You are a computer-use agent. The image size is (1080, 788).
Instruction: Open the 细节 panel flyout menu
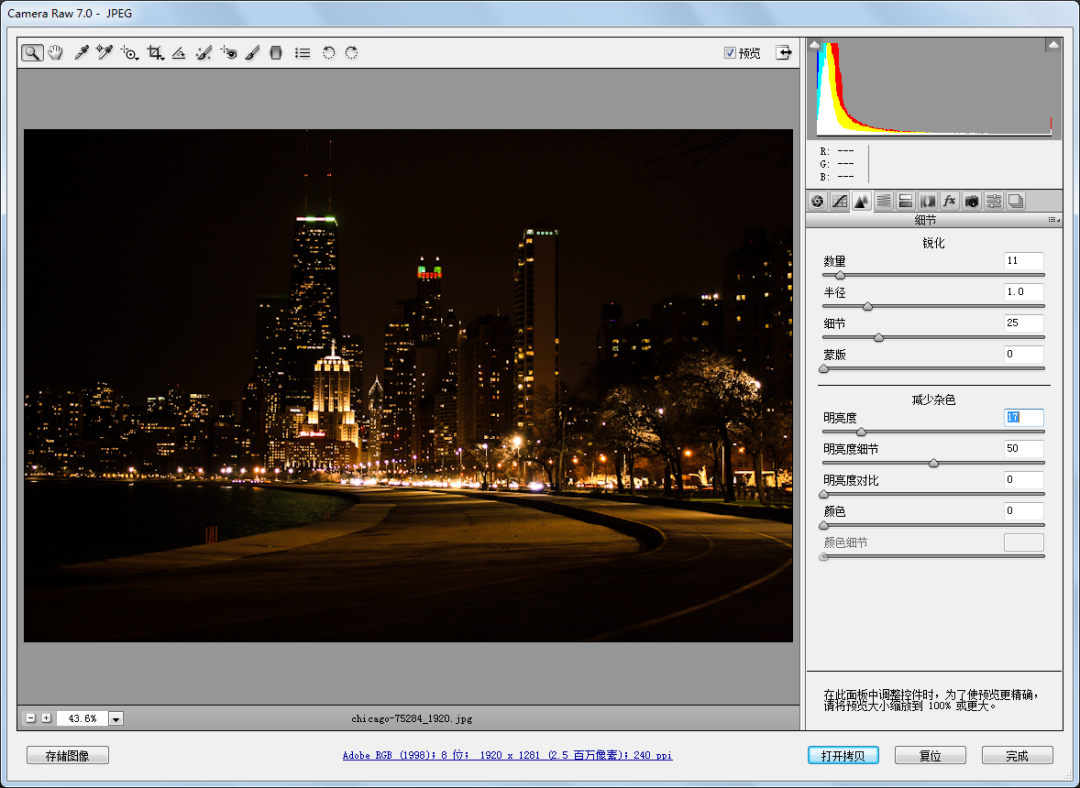point(1054,220)
